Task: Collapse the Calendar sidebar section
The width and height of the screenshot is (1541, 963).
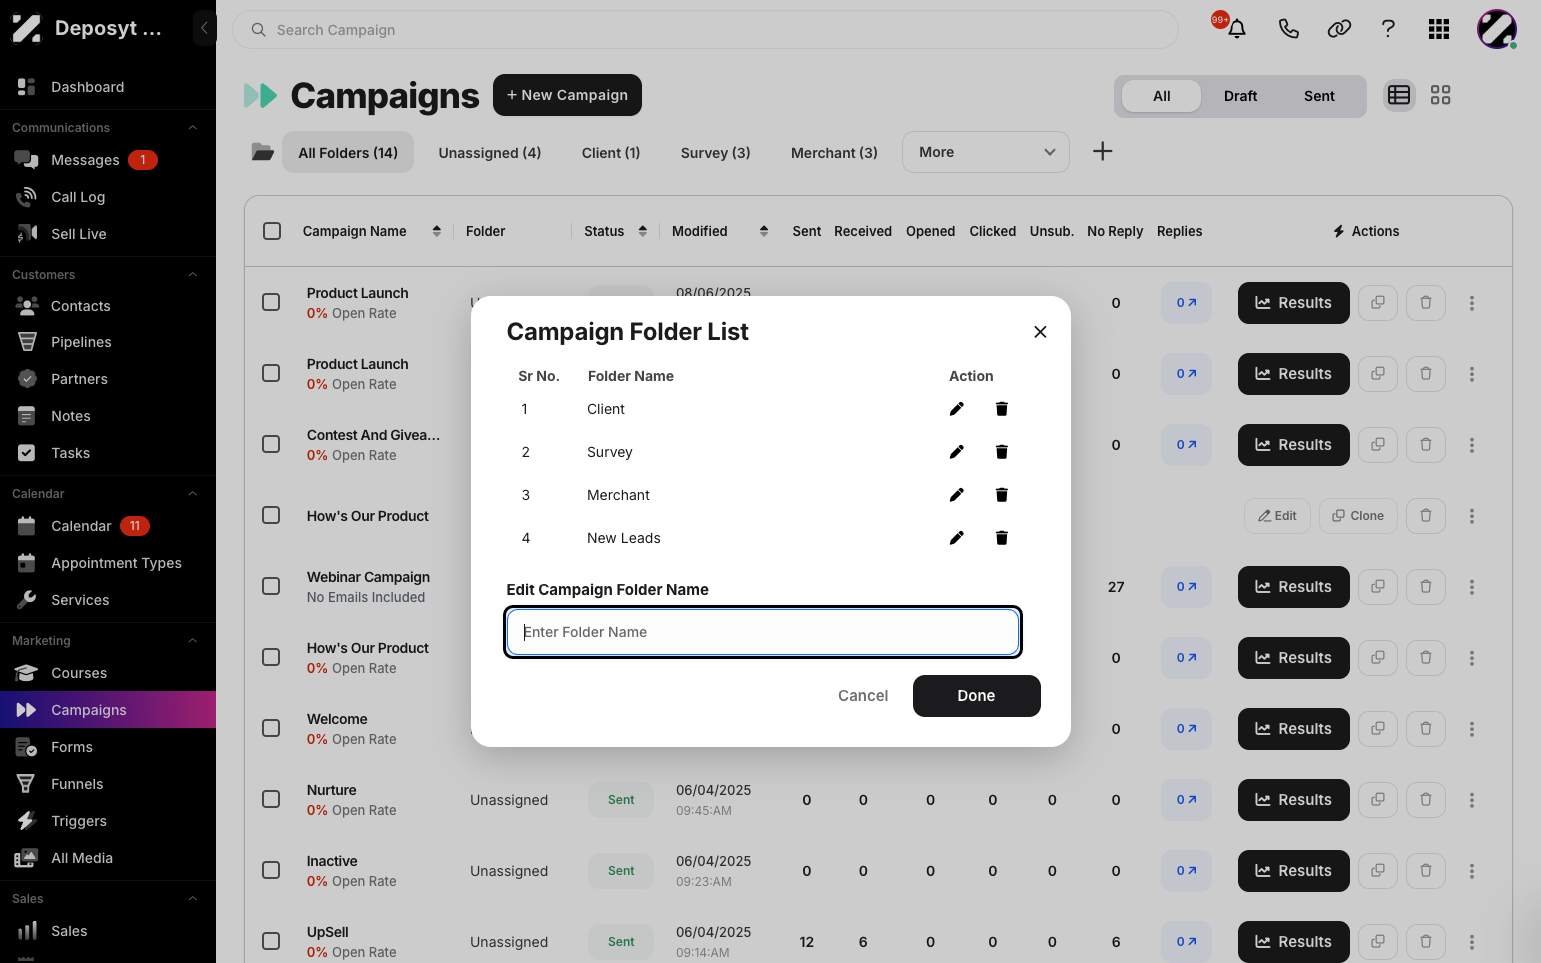Action: point(193,494)
